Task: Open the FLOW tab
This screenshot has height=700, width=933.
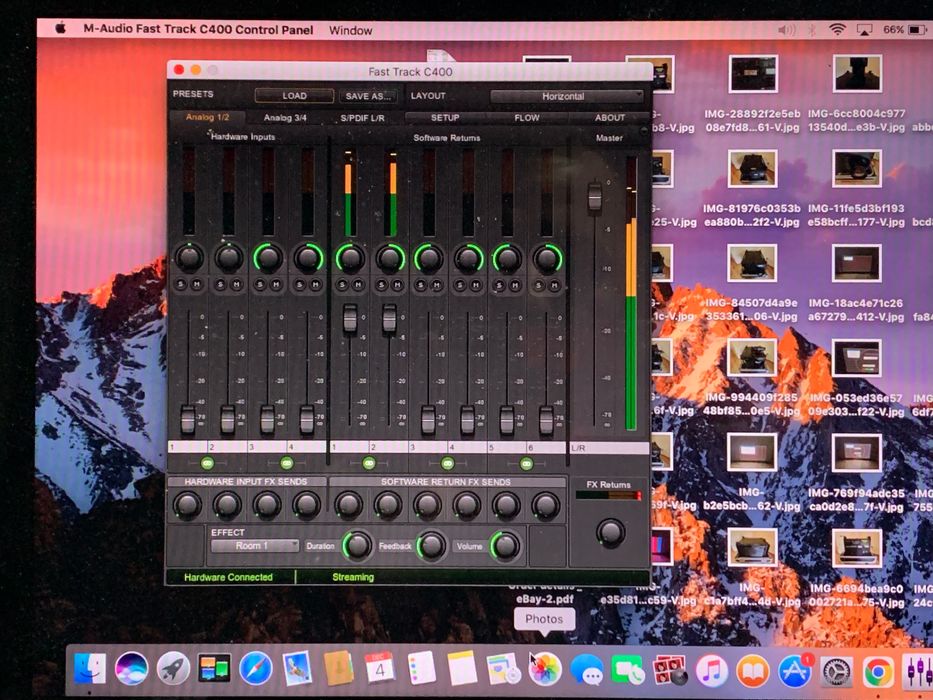Action: 527,118
